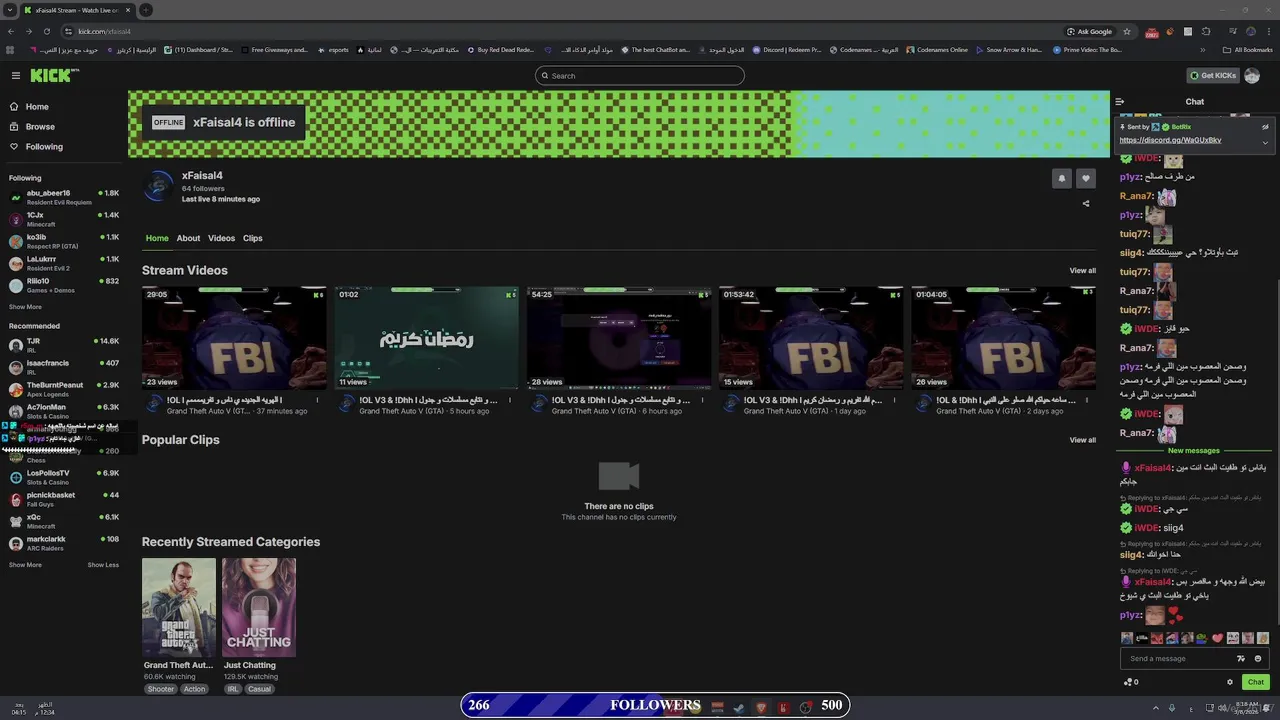Open options menu of 6 hours ago video
This screenshot has width=1280, height=720.
coord(702,400)
